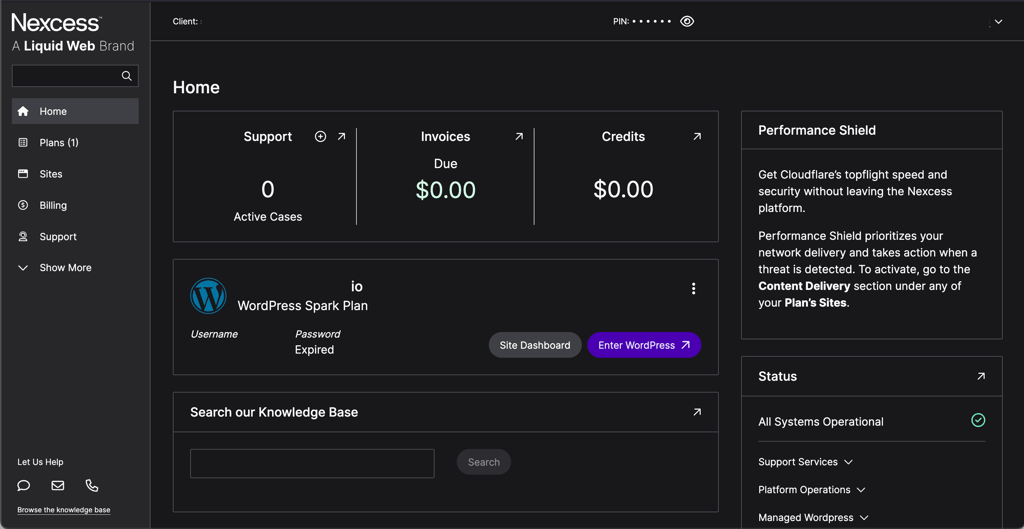Expand Support Services status section

805,462
